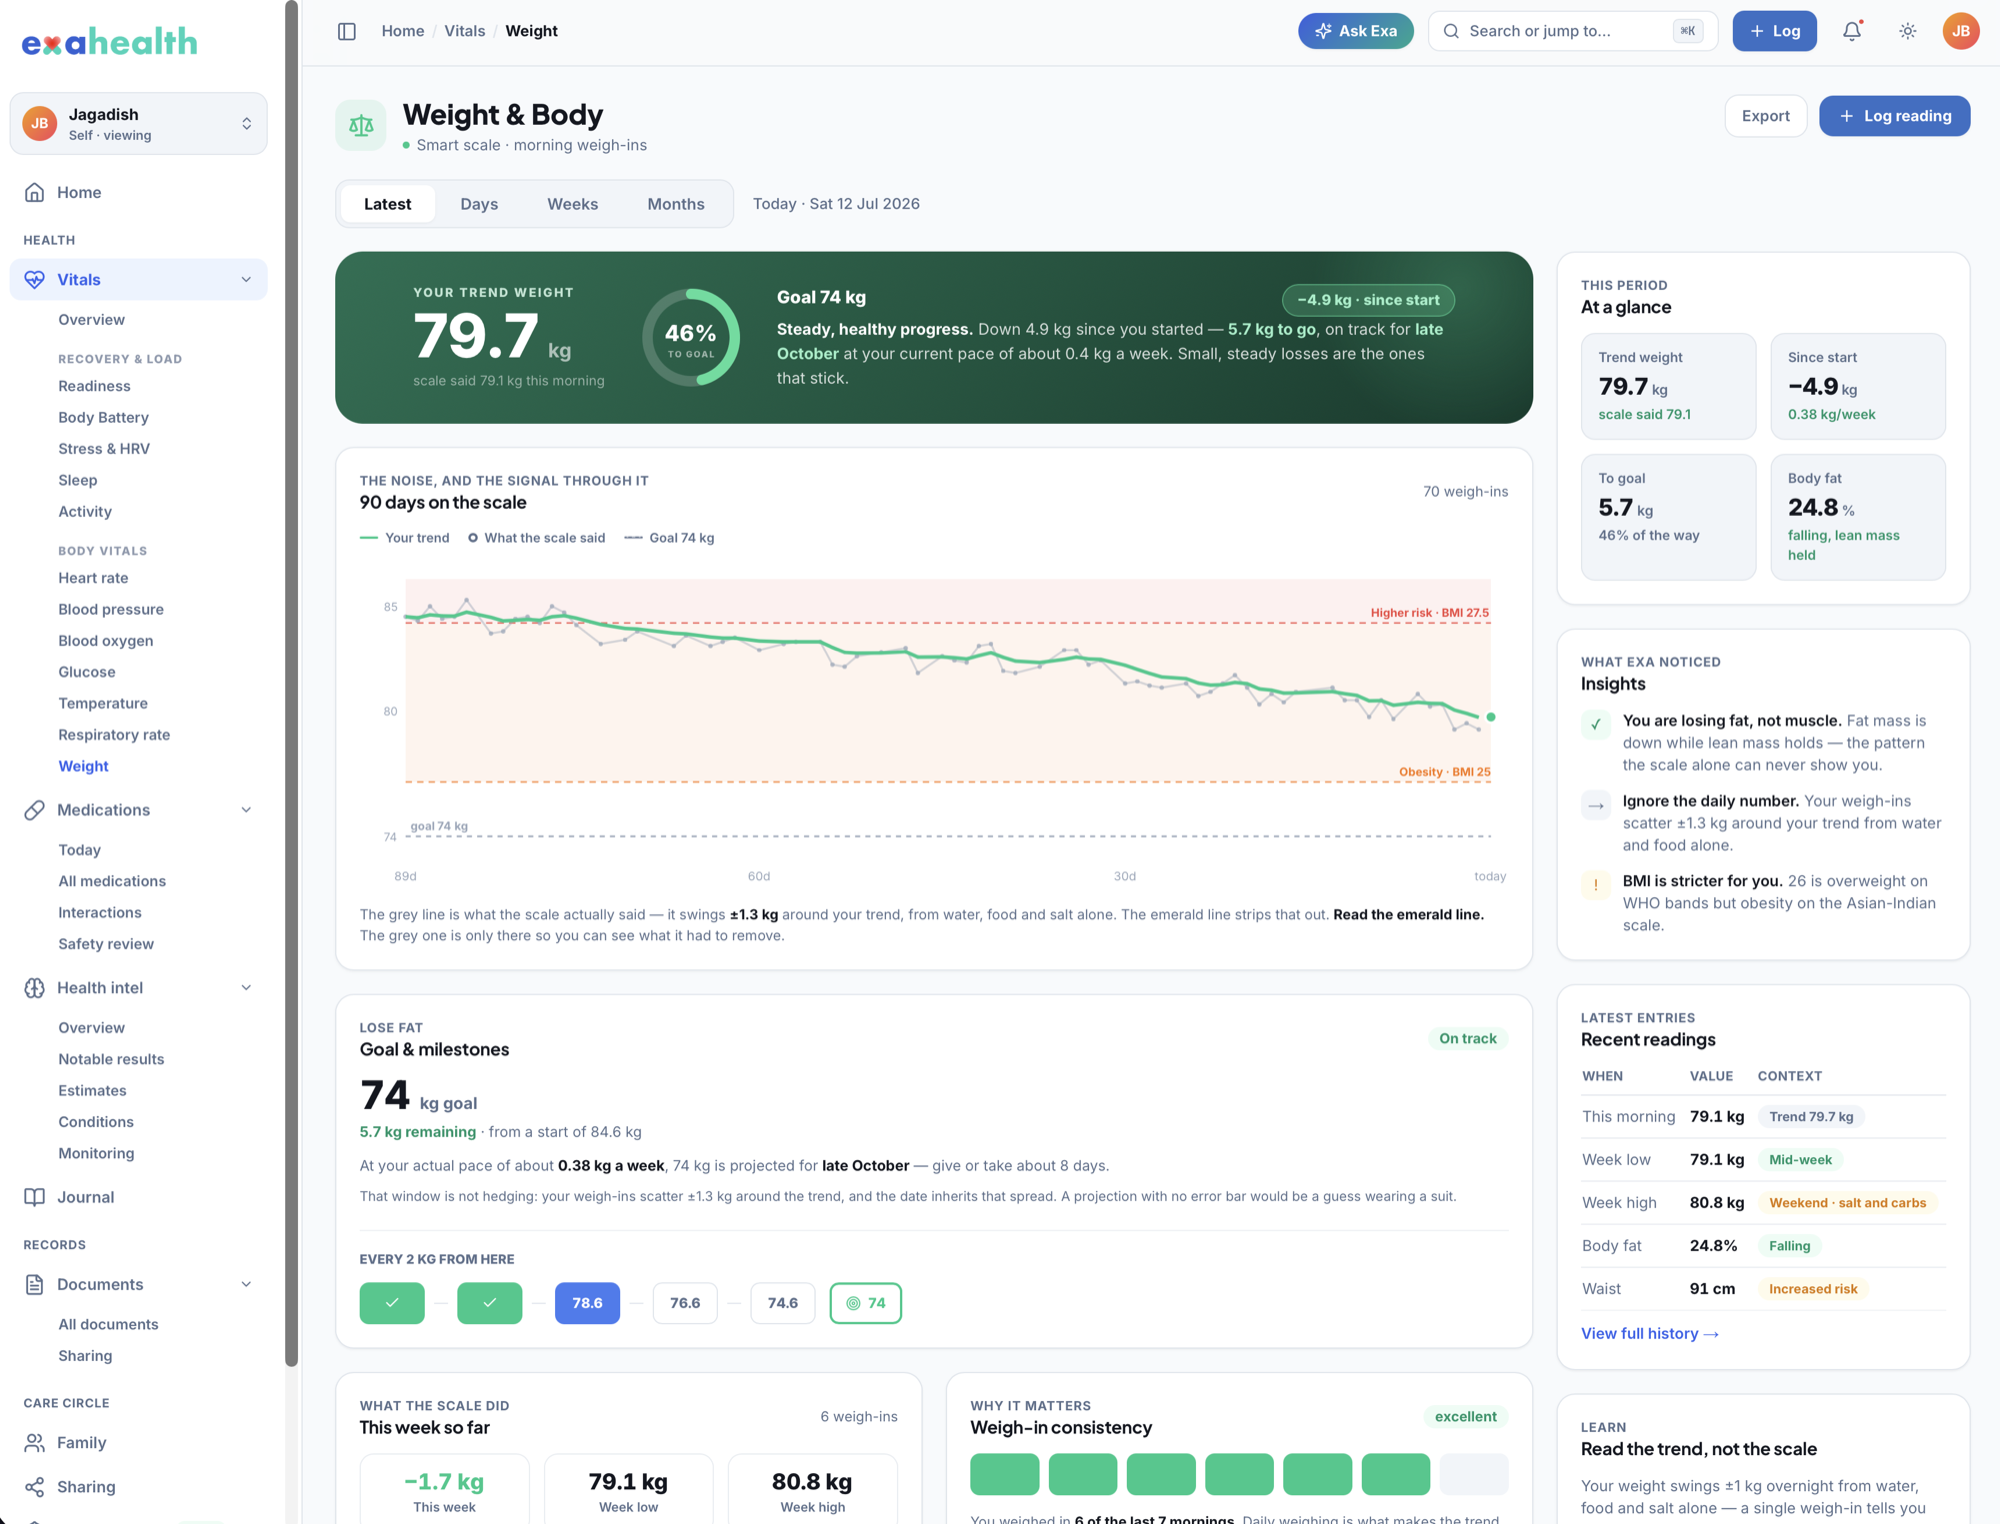The height and width of the screenshot is (1524, 2000).
Task: Click the Log reading button
Action: [x=1894, y=116]
